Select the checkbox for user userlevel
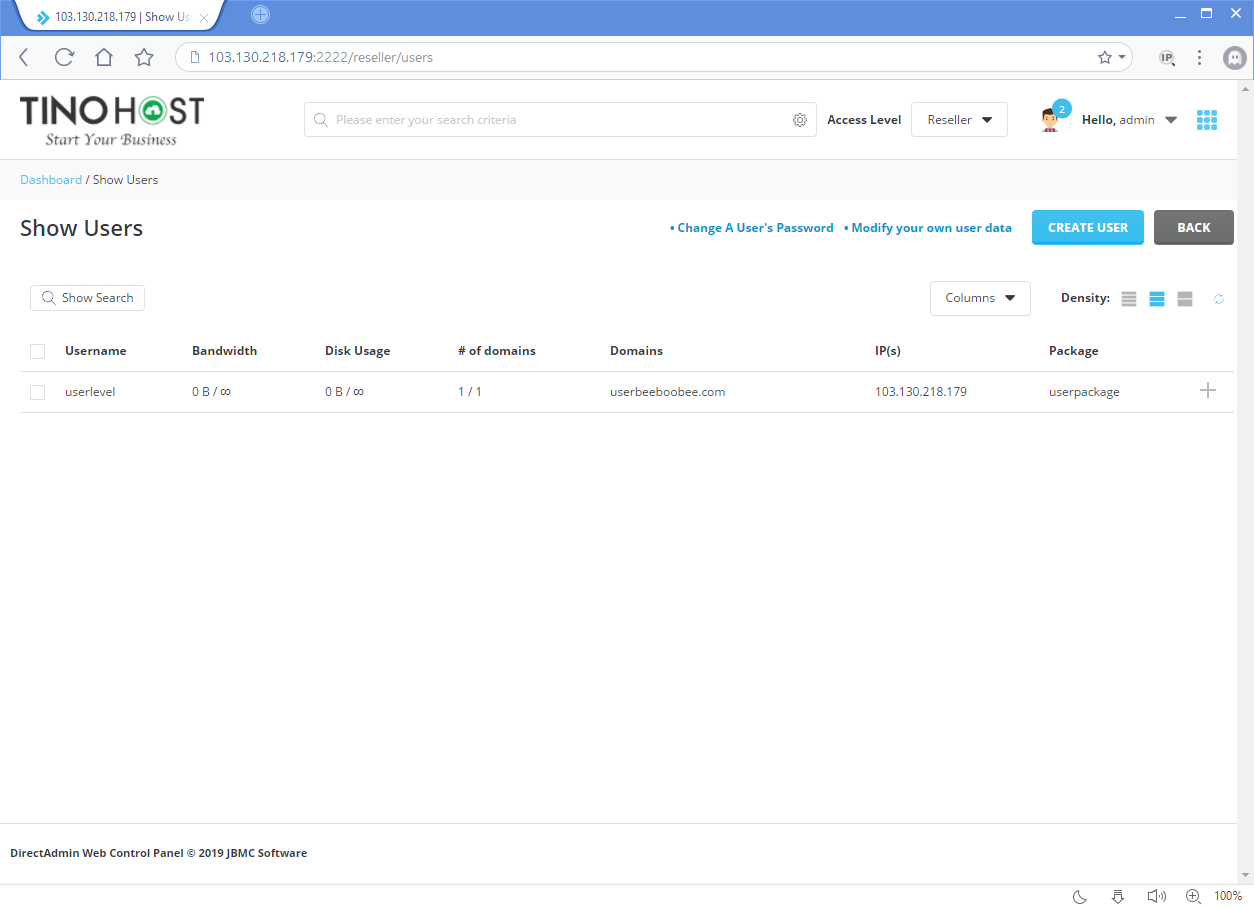The height and width of the screenshot is (908, 1254). [x=37, y=391]
